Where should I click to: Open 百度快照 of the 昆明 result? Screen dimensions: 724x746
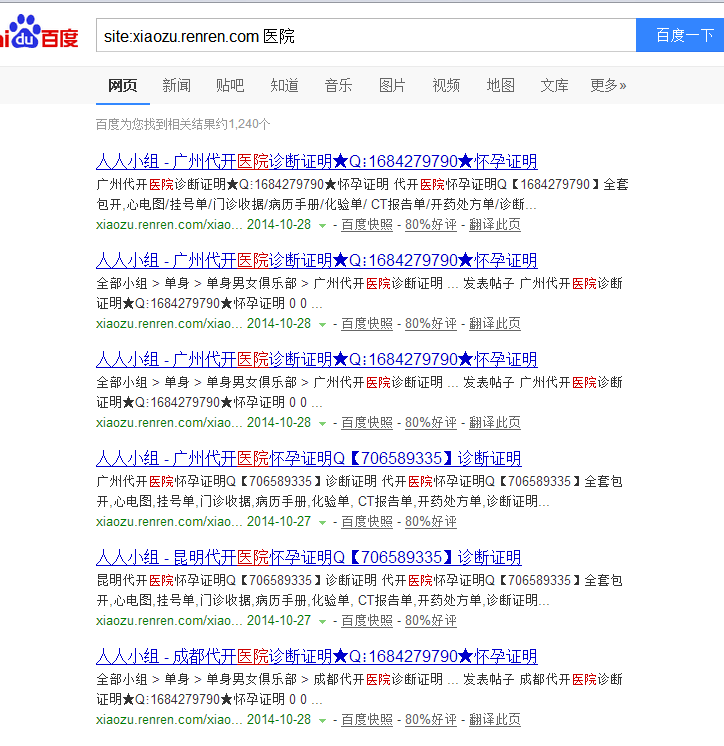coord(367,620)
